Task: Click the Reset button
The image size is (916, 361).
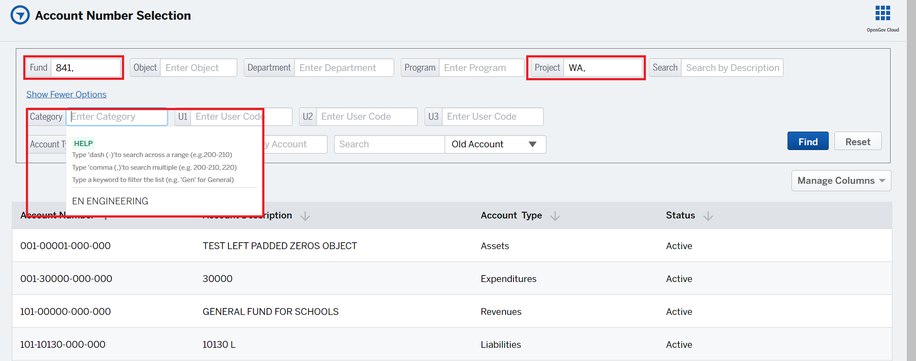Action: [x=858, y=141]
